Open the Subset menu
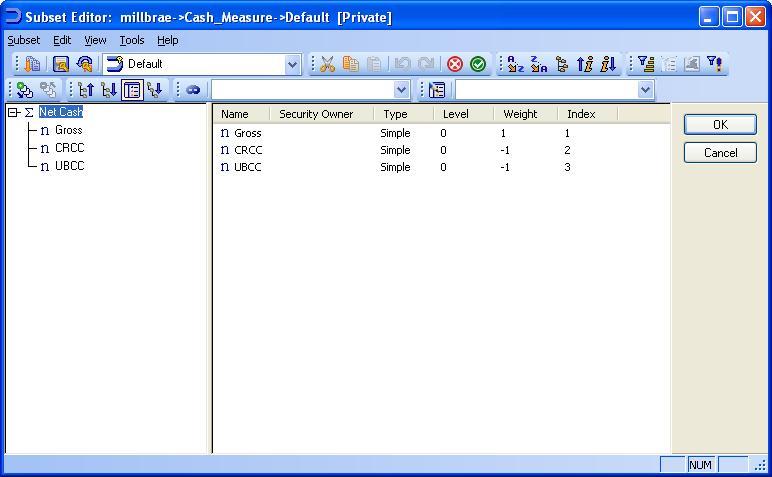This screenshot has width=772, height=477. pyautogui.click(x=24, y=40)
